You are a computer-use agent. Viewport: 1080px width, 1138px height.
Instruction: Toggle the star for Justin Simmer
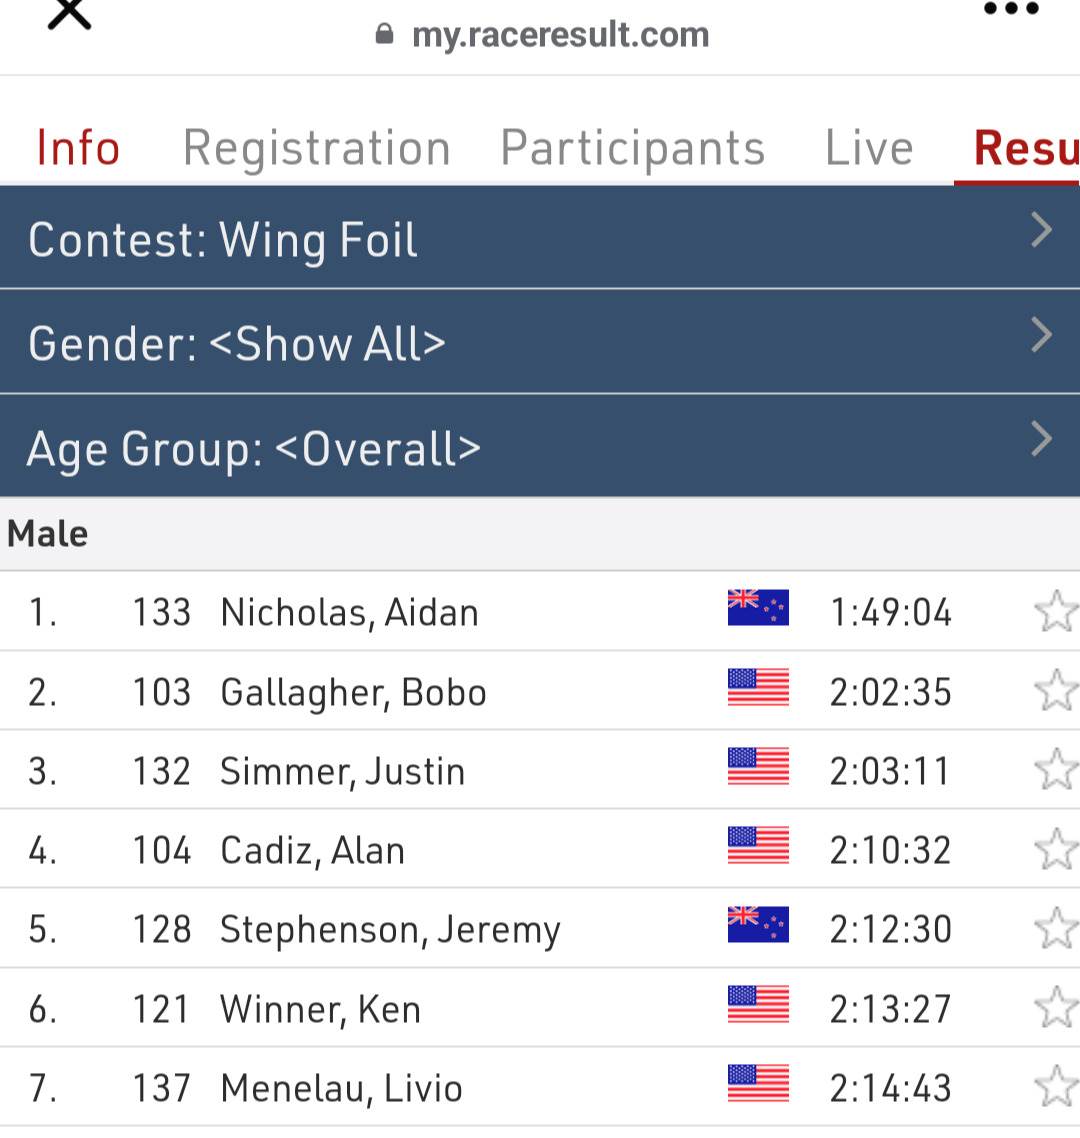click(1055, 771)
